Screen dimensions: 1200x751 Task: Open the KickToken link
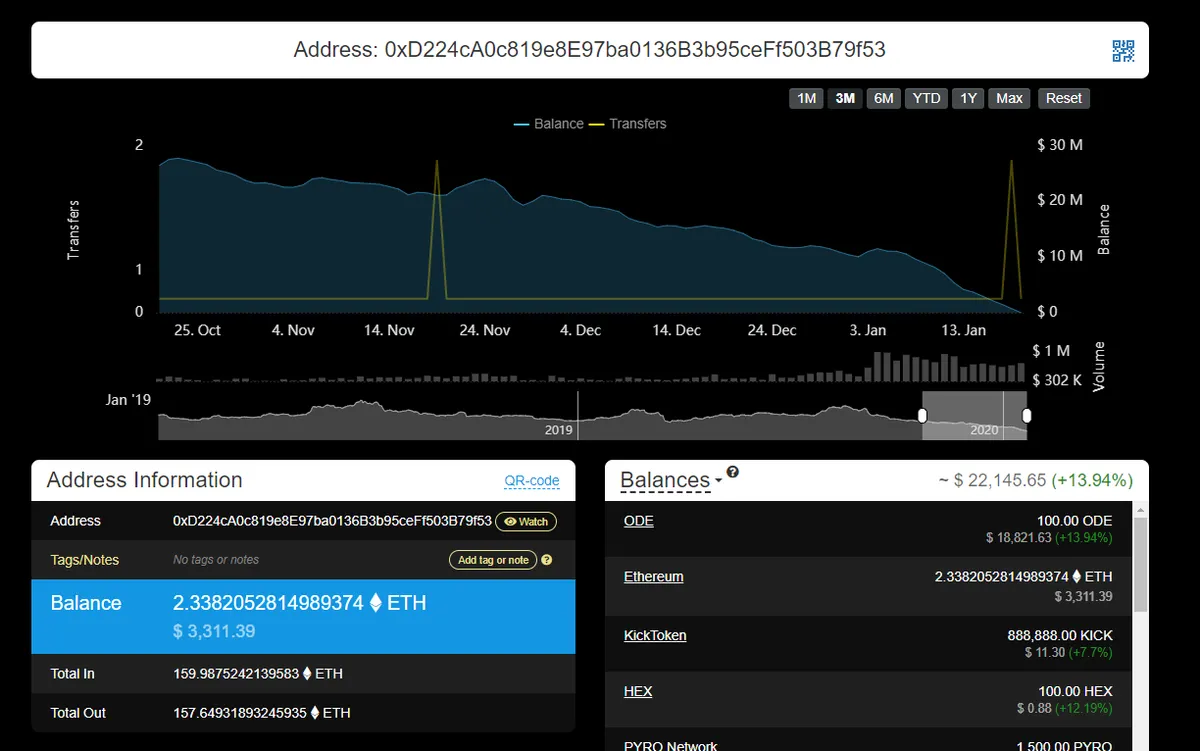(x=655, y=635)
